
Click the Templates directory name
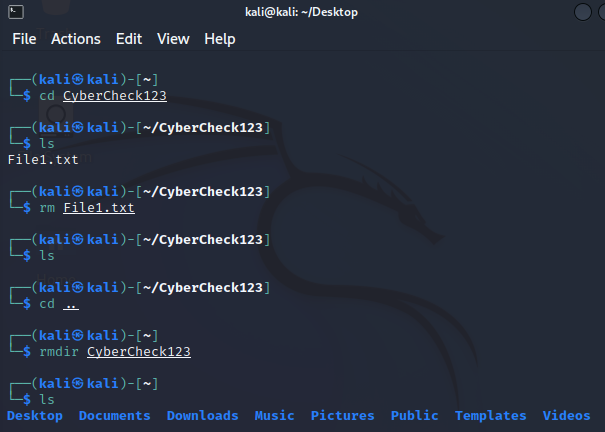(490, 415)
